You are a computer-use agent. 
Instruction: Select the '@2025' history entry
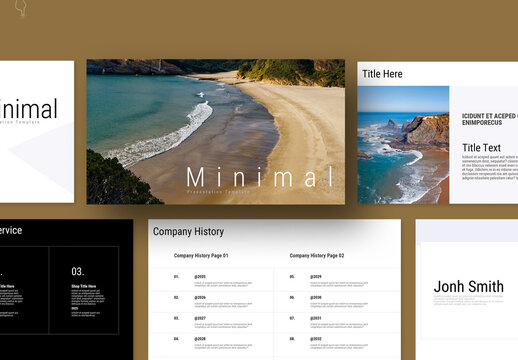[200, 277]
